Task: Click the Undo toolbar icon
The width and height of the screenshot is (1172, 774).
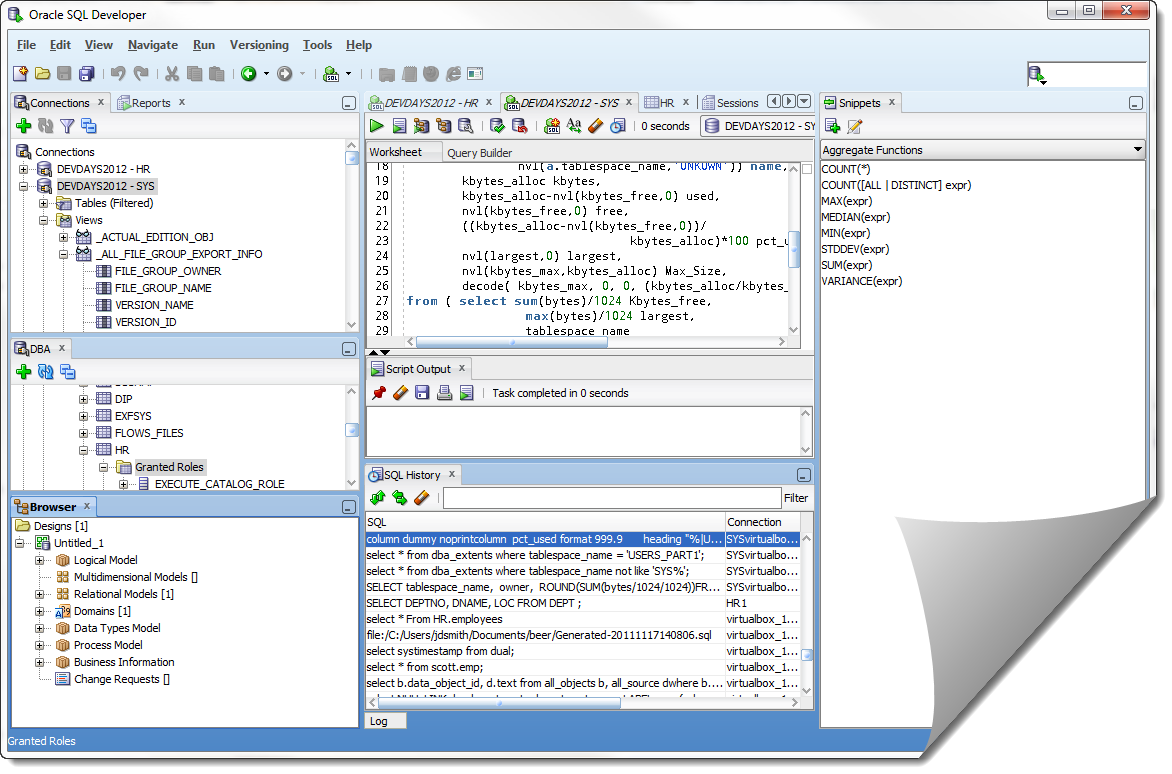Action: coord(118,73)
